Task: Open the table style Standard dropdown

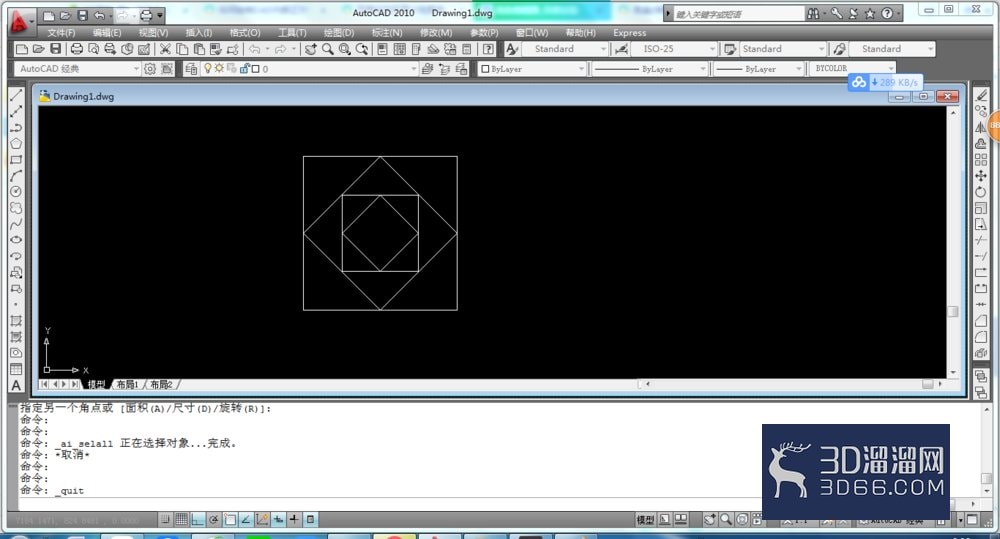Action: click(783, 49)
